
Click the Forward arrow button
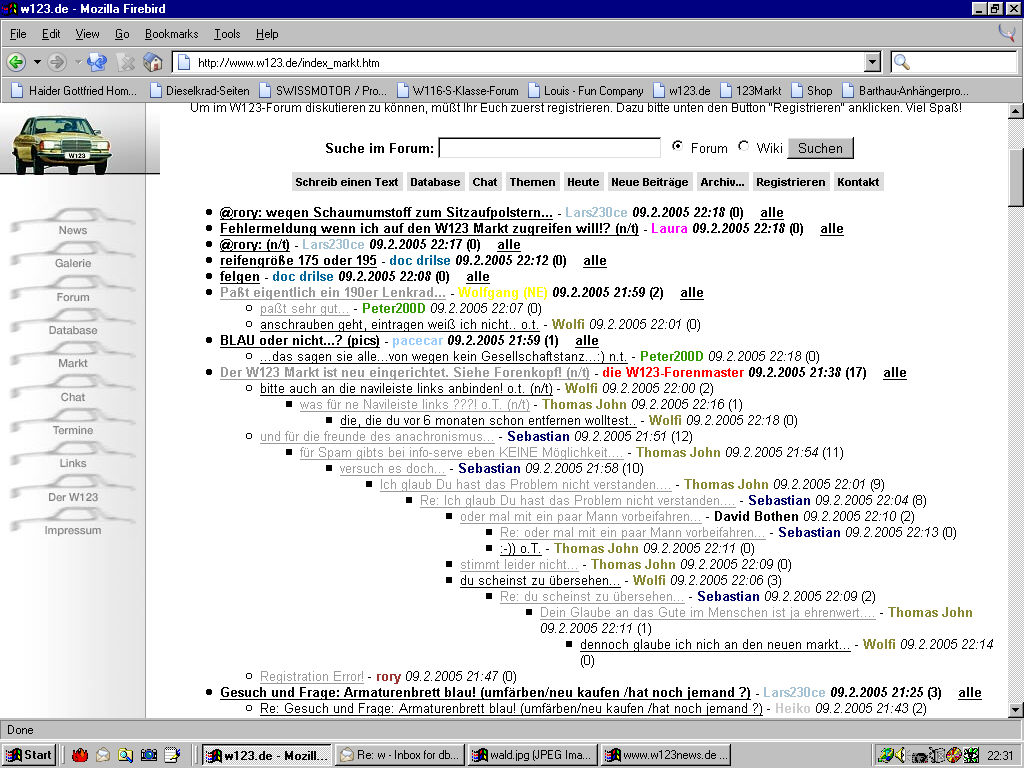[57, 62]
